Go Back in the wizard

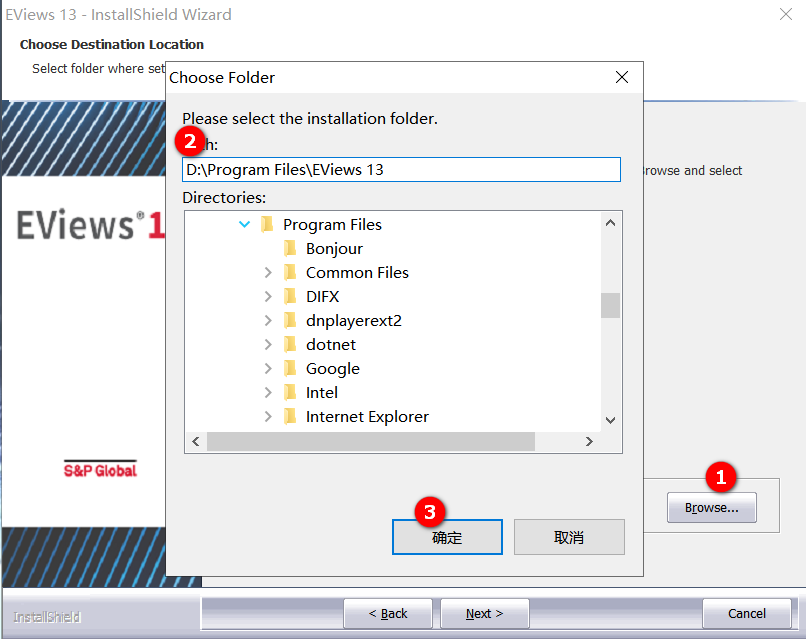[x=388, y=613]
